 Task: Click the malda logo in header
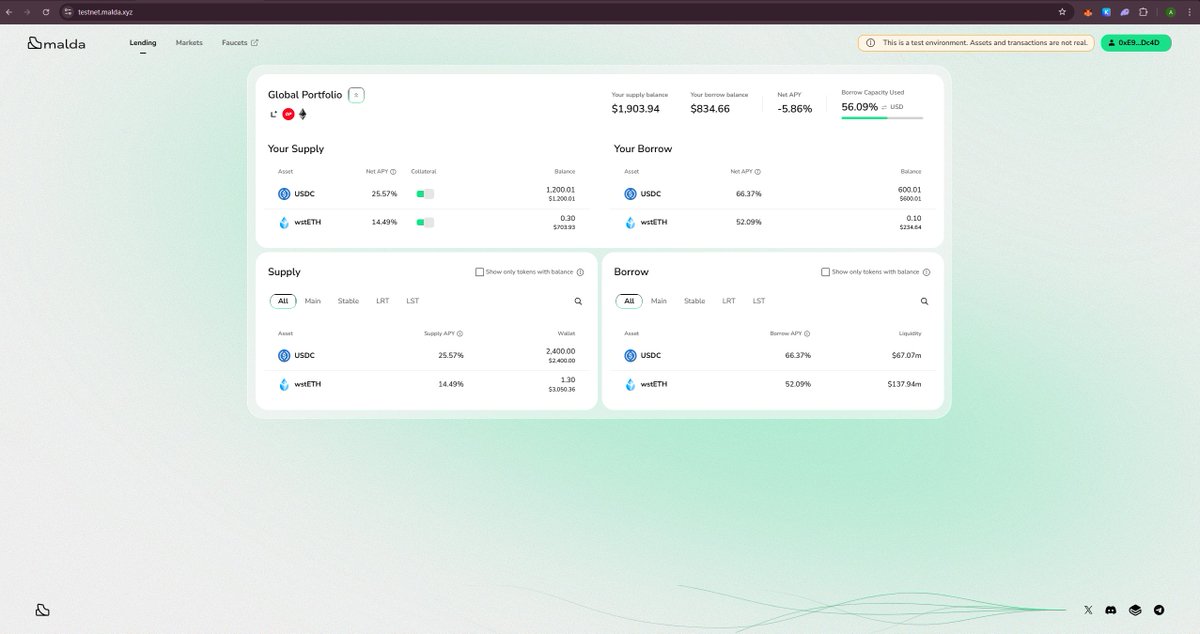click(x=56, y=43)
